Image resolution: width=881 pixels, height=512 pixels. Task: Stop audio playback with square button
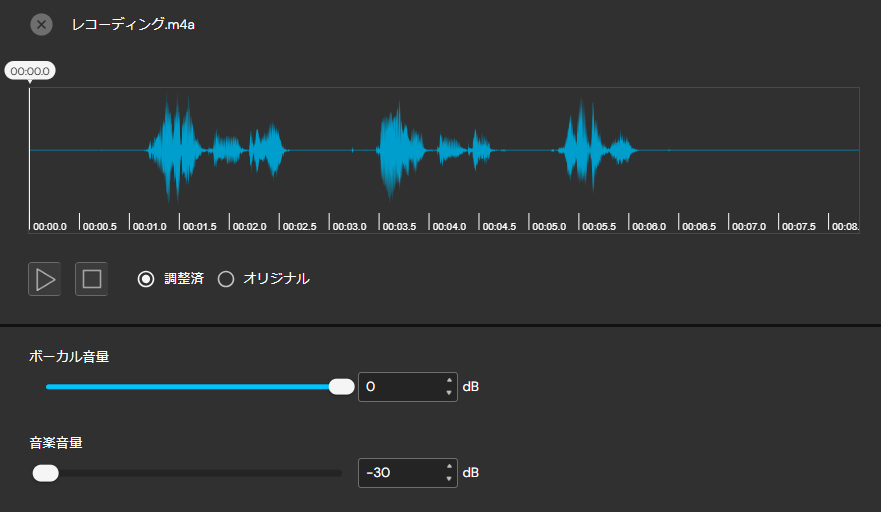pos(92,279)
